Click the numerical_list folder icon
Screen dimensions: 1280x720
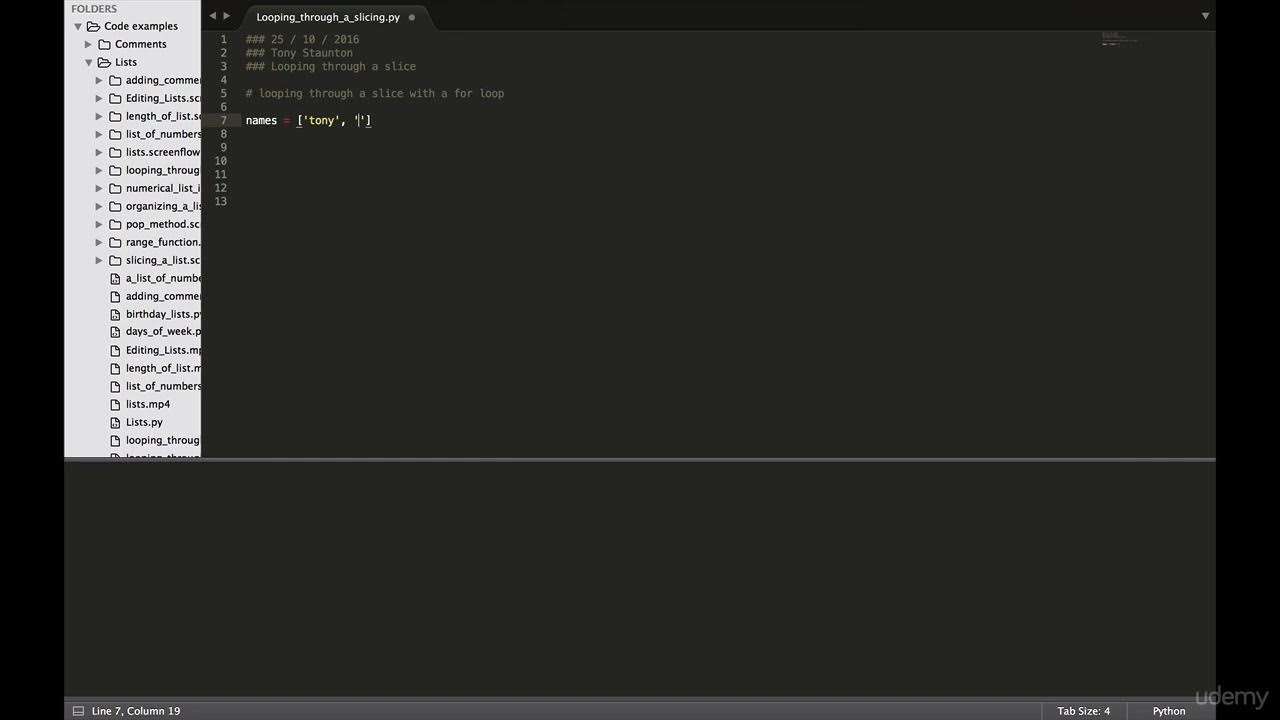click(115, 188)
